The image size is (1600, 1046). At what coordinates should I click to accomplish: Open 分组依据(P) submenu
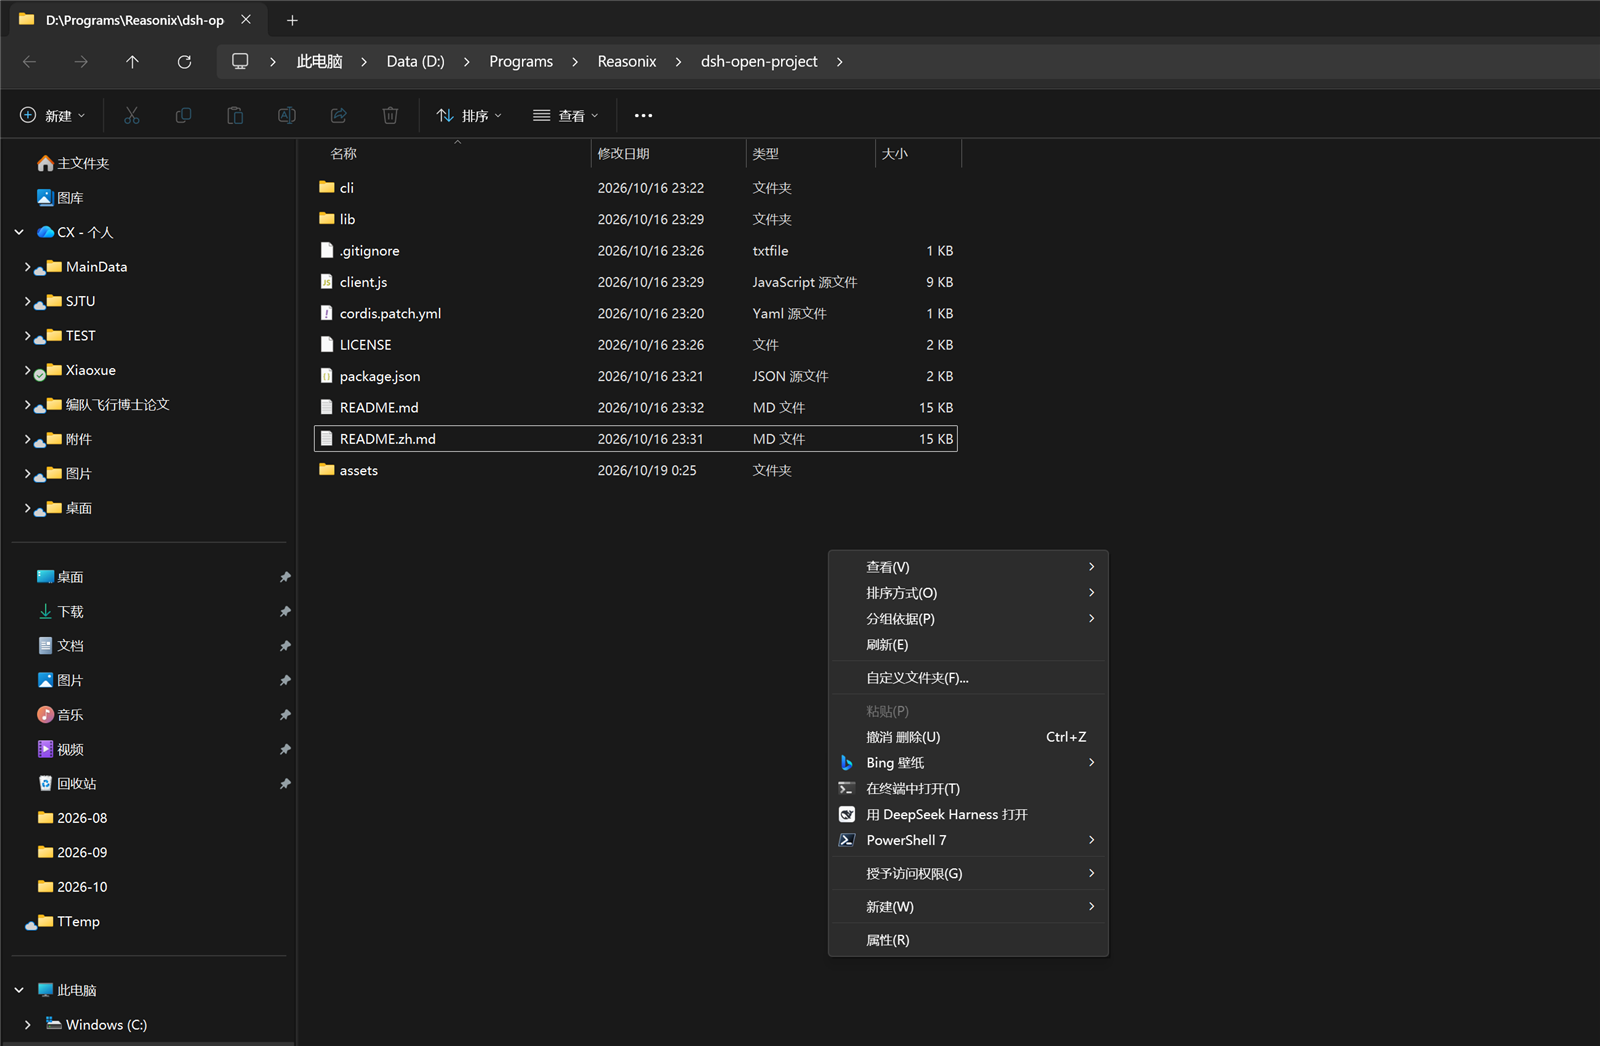pyautogui.click(x=968, y=619)
